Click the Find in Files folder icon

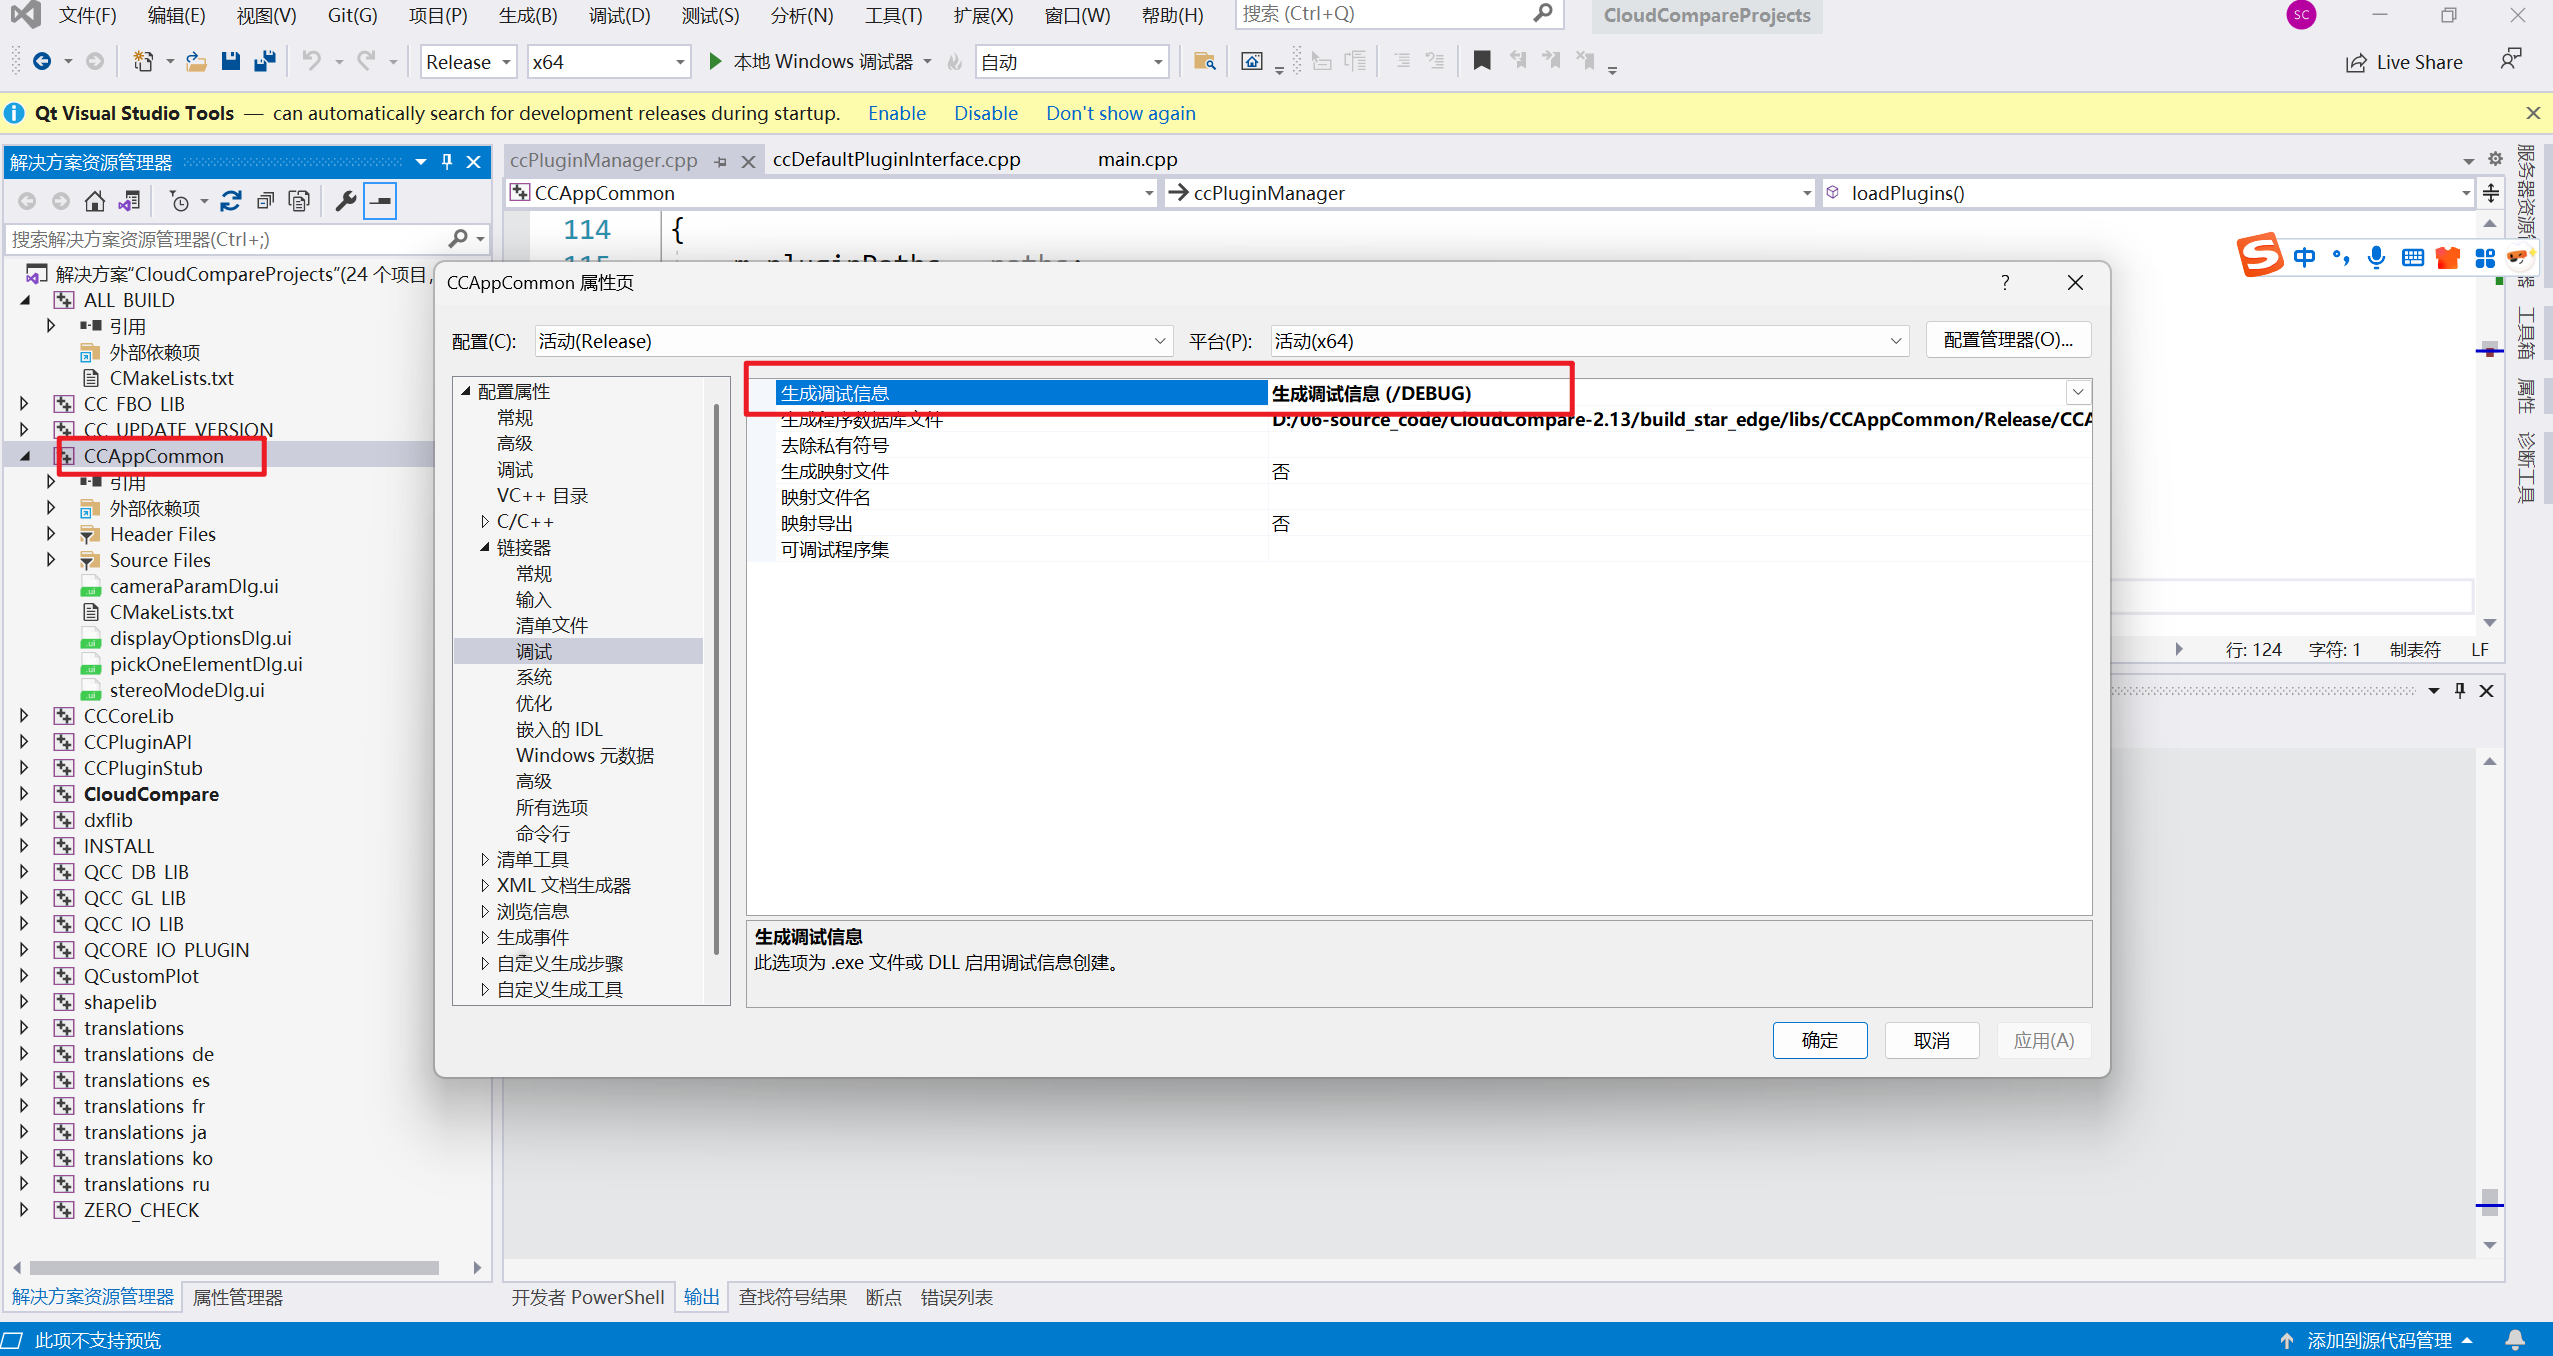(1205, 61)
